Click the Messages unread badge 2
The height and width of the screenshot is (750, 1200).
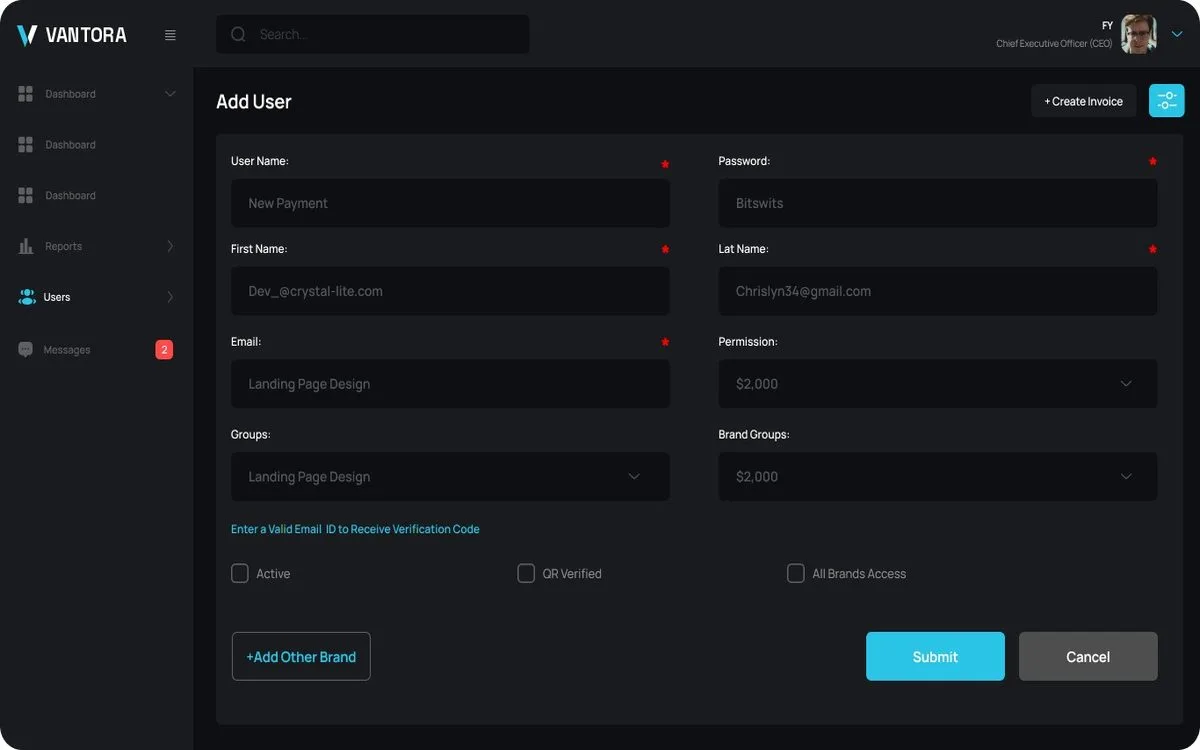pyautogui.click(x=164, y=350)
